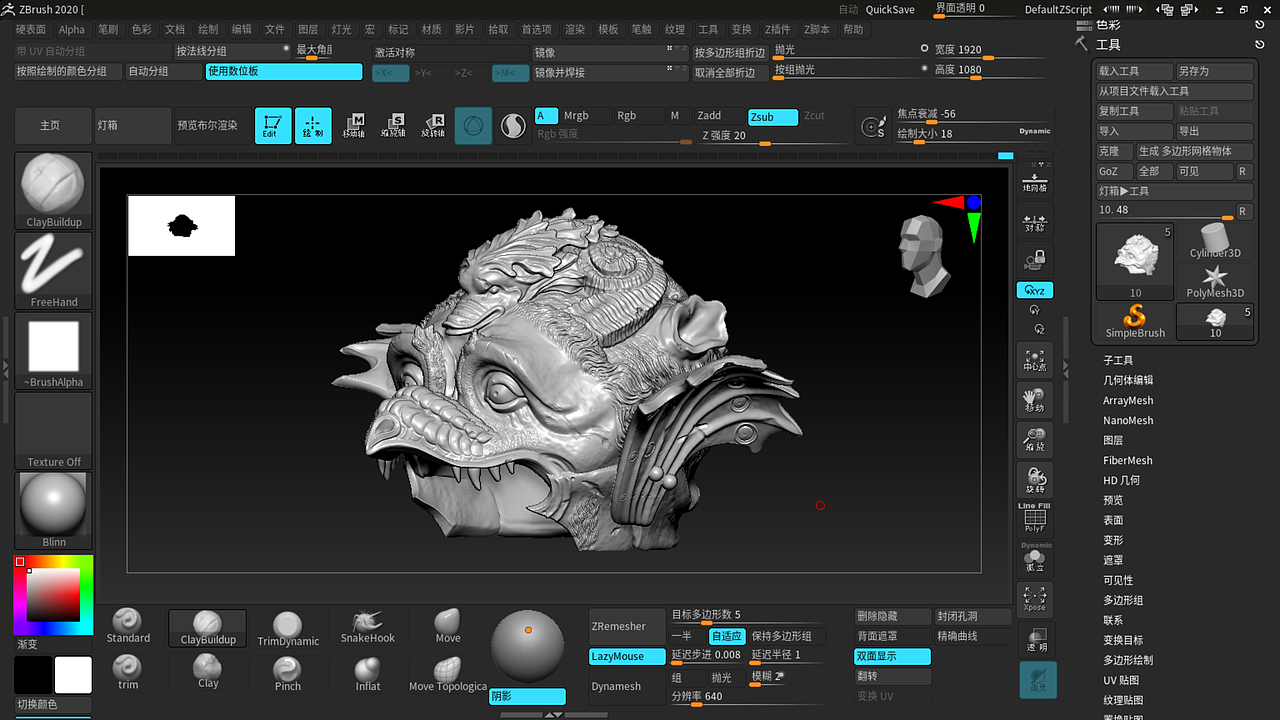Switch to Rotate gizmo mode (R)

click(x=433, y=126)
